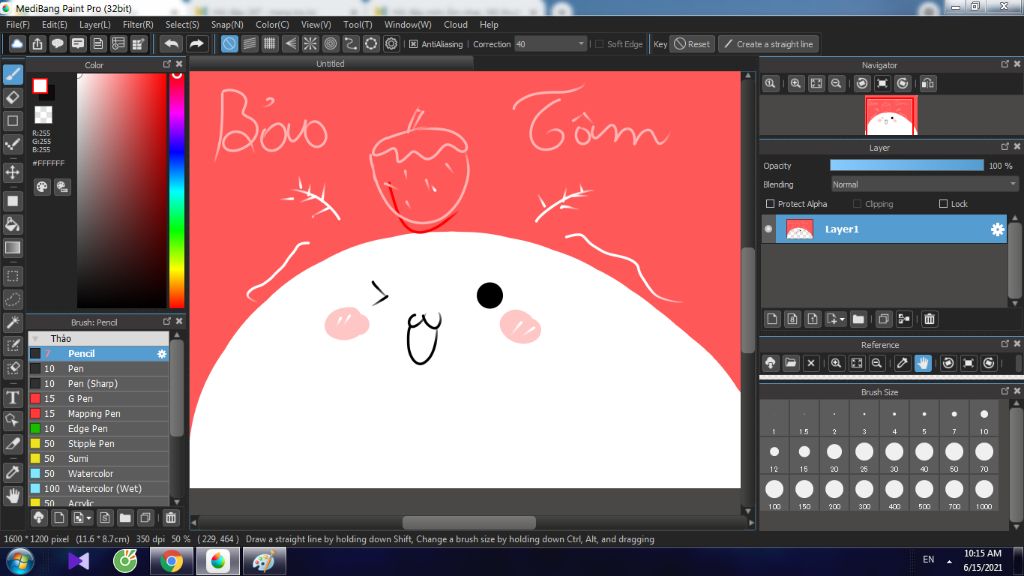This screenshot has height=576, width=1024.
Task: Select the Brush tool in left toolbar
Action: [x=13, y=74]
